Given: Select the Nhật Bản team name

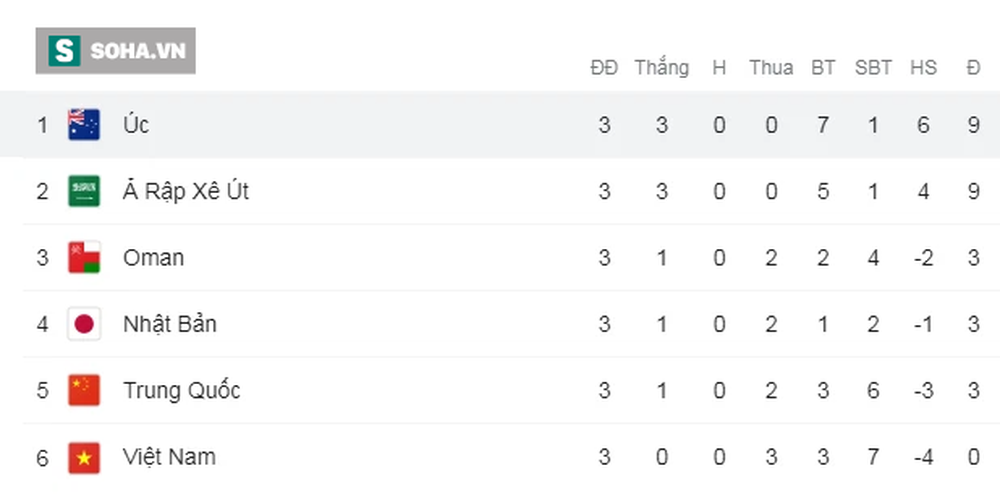Looking at the screenshot, I should tap(169, 324).
